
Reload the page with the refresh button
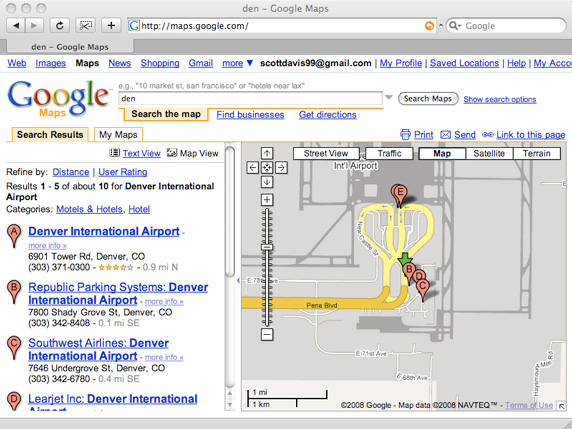(x=60, y=26)
